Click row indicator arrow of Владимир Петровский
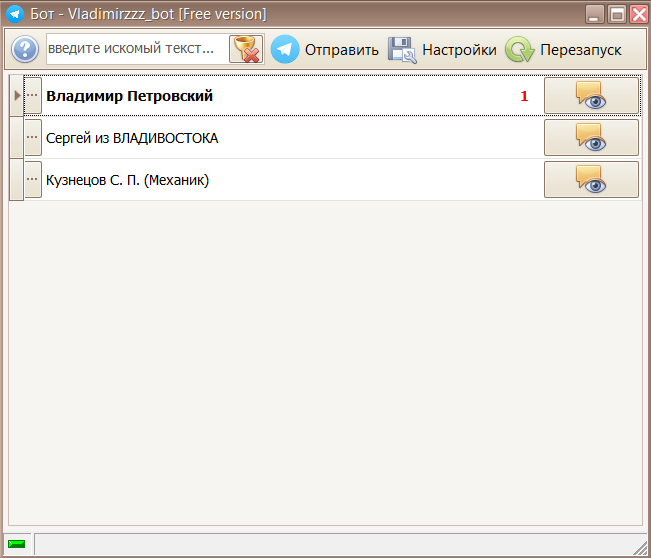Image resolution: width=651 pixels, height=558 pixels. [17, 95]
